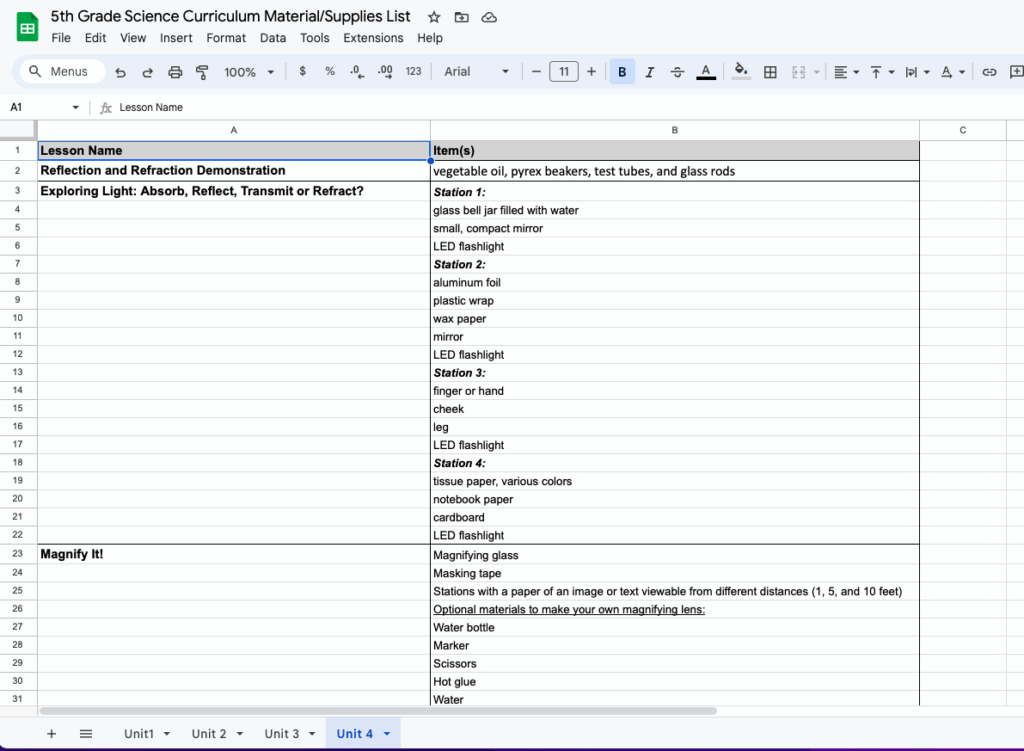
Task: Click the font size field showing 11
Action: point(564,72)
